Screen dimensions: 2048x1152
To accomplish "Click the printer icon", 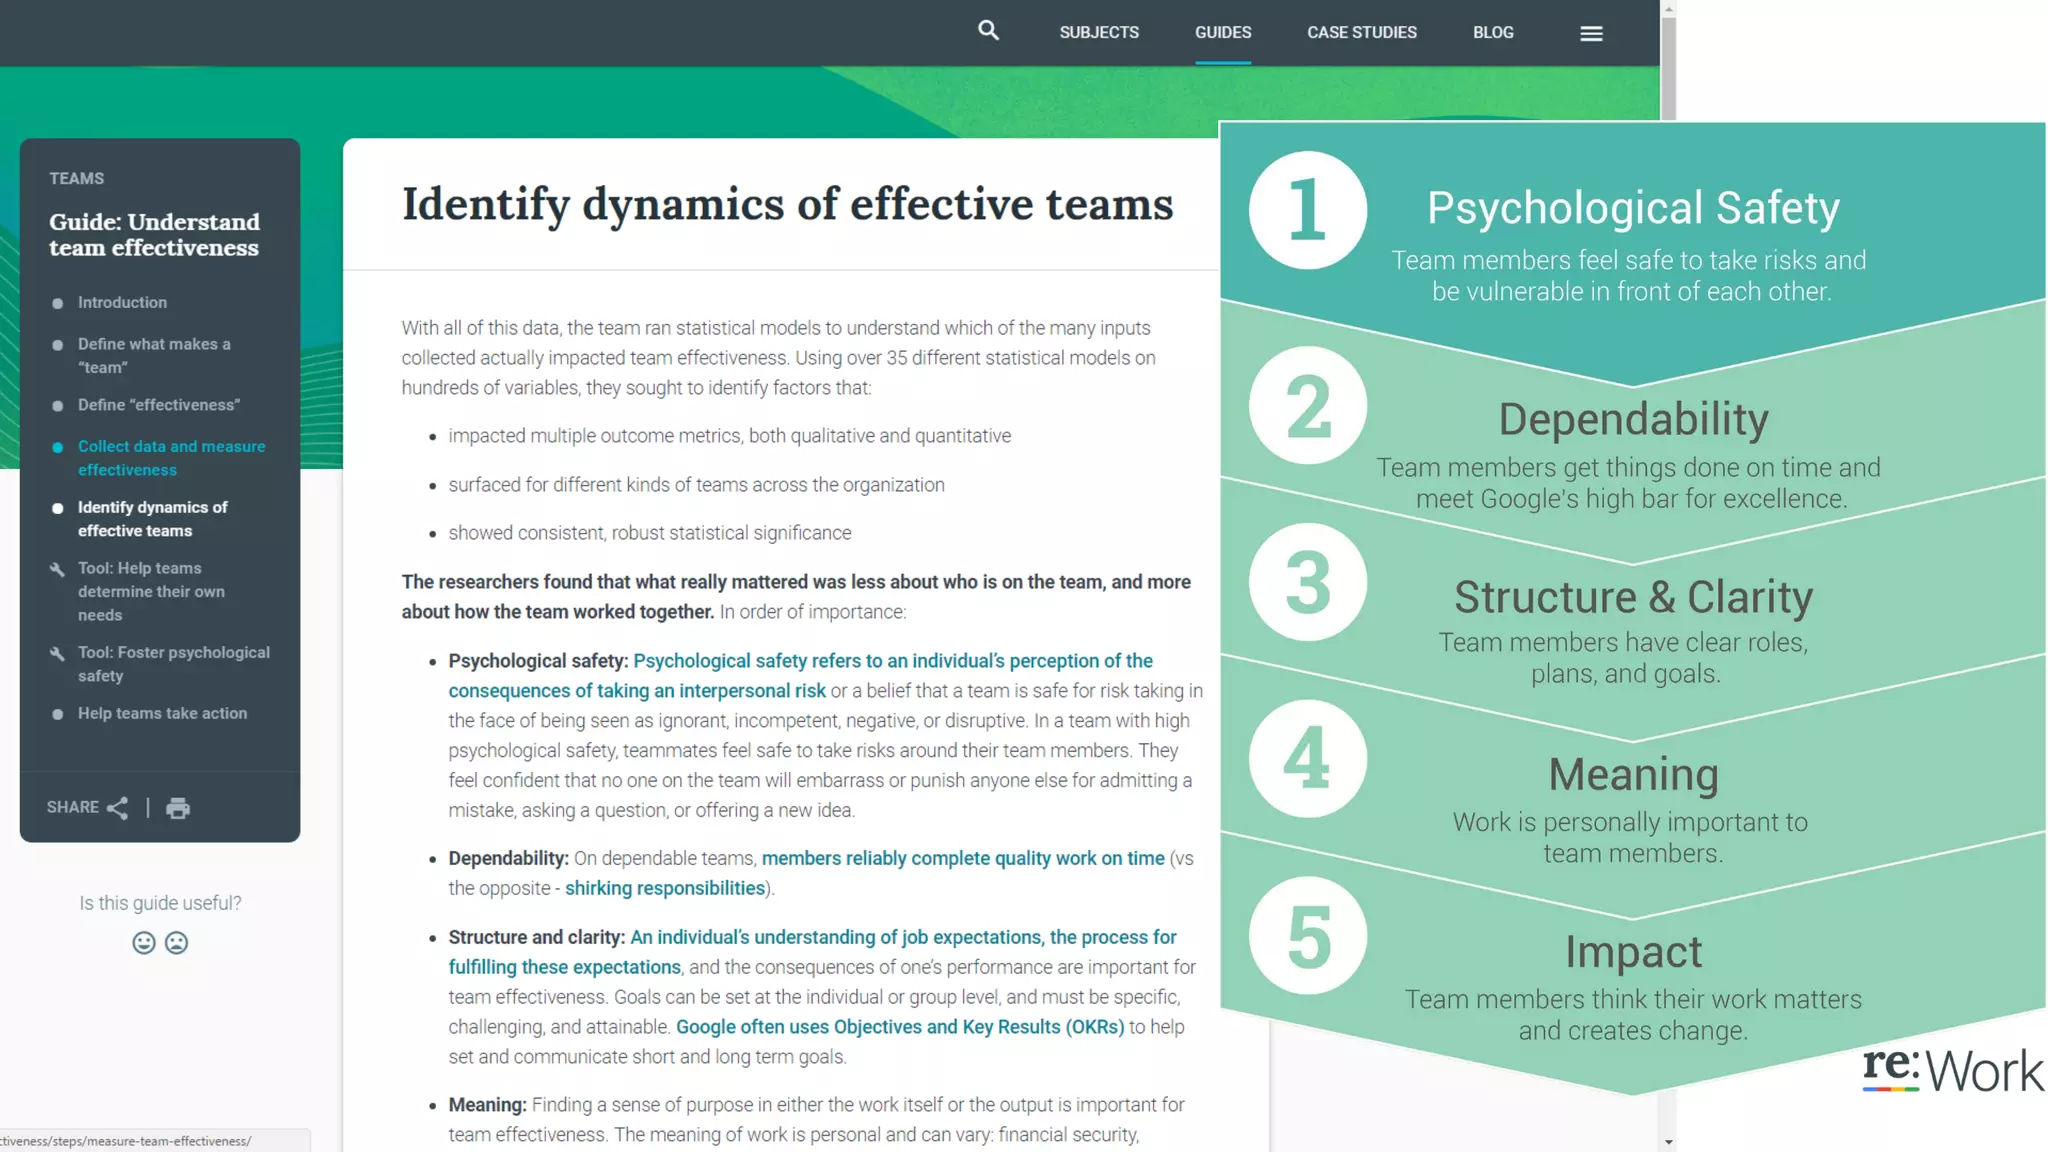I will pyautogui.click(x=178, y=808).
